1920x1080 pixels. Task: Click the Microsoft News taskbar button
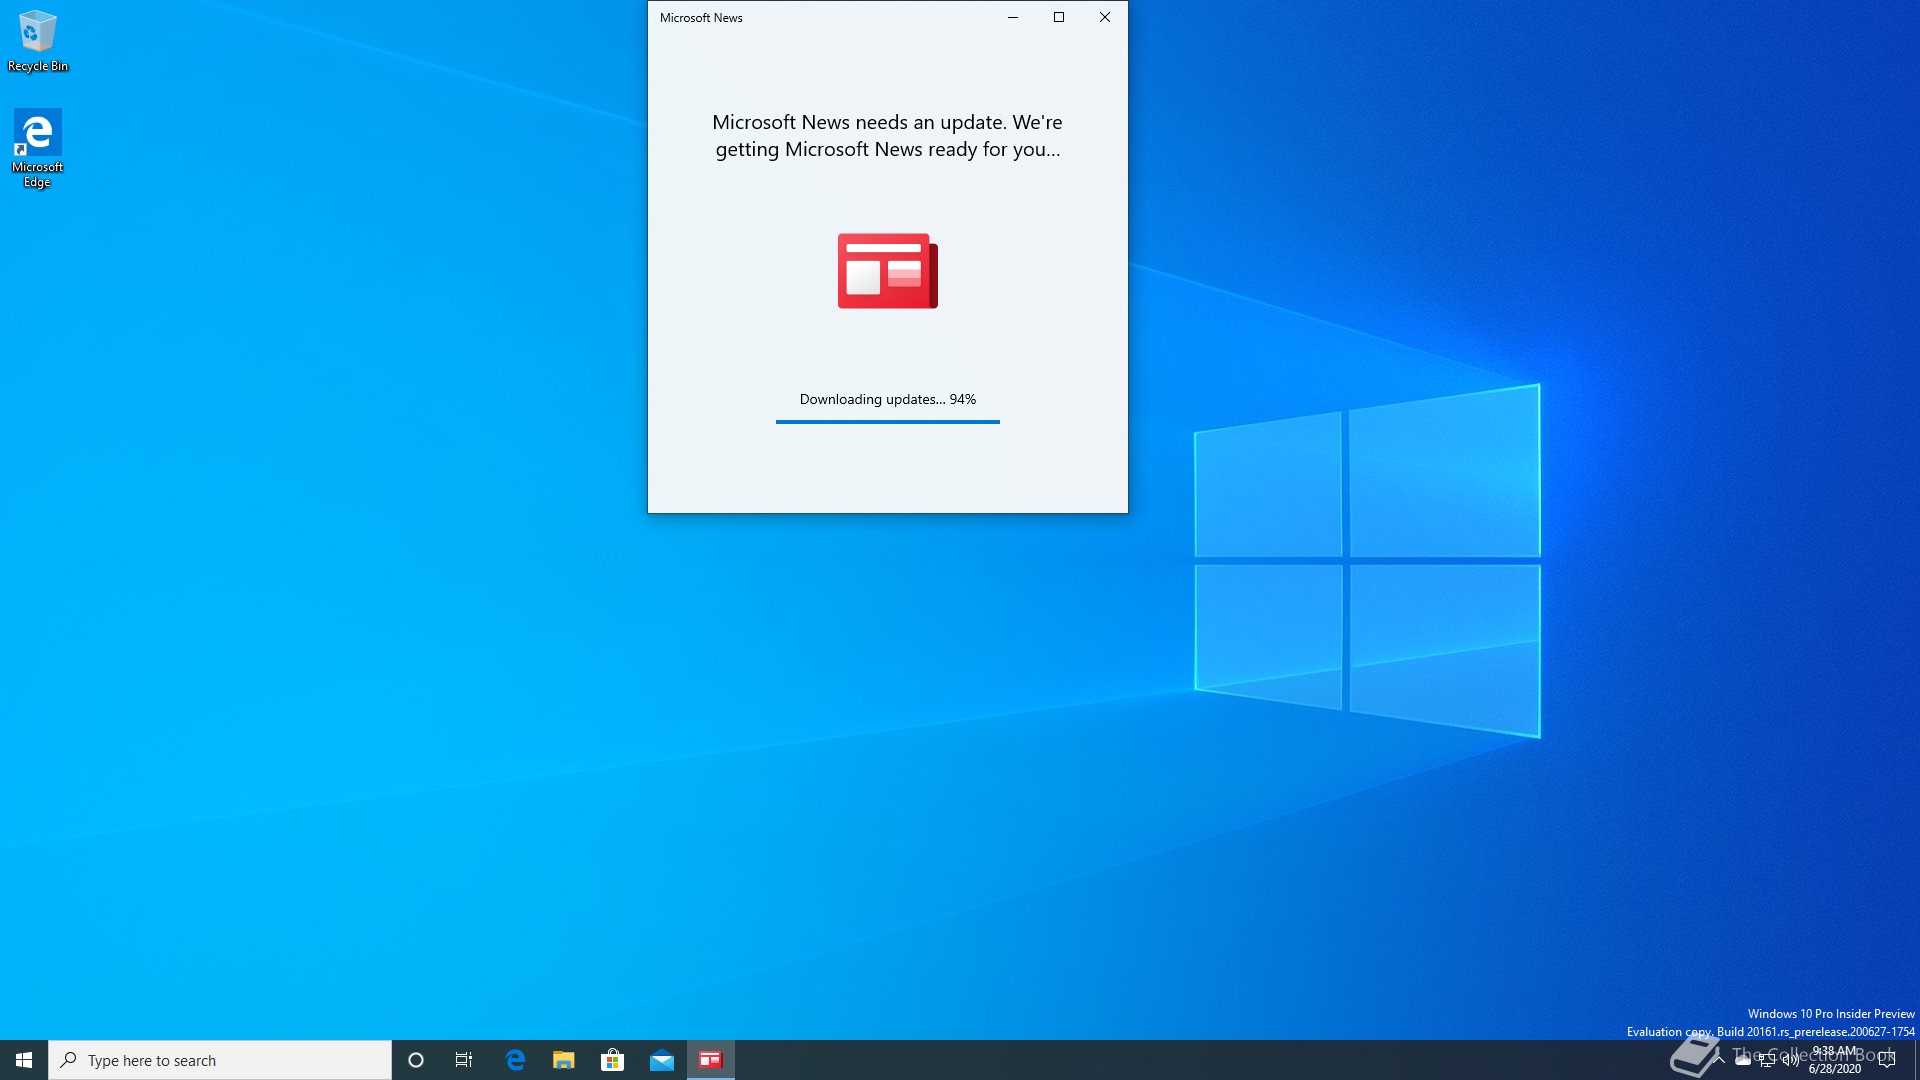(710, 1060)
